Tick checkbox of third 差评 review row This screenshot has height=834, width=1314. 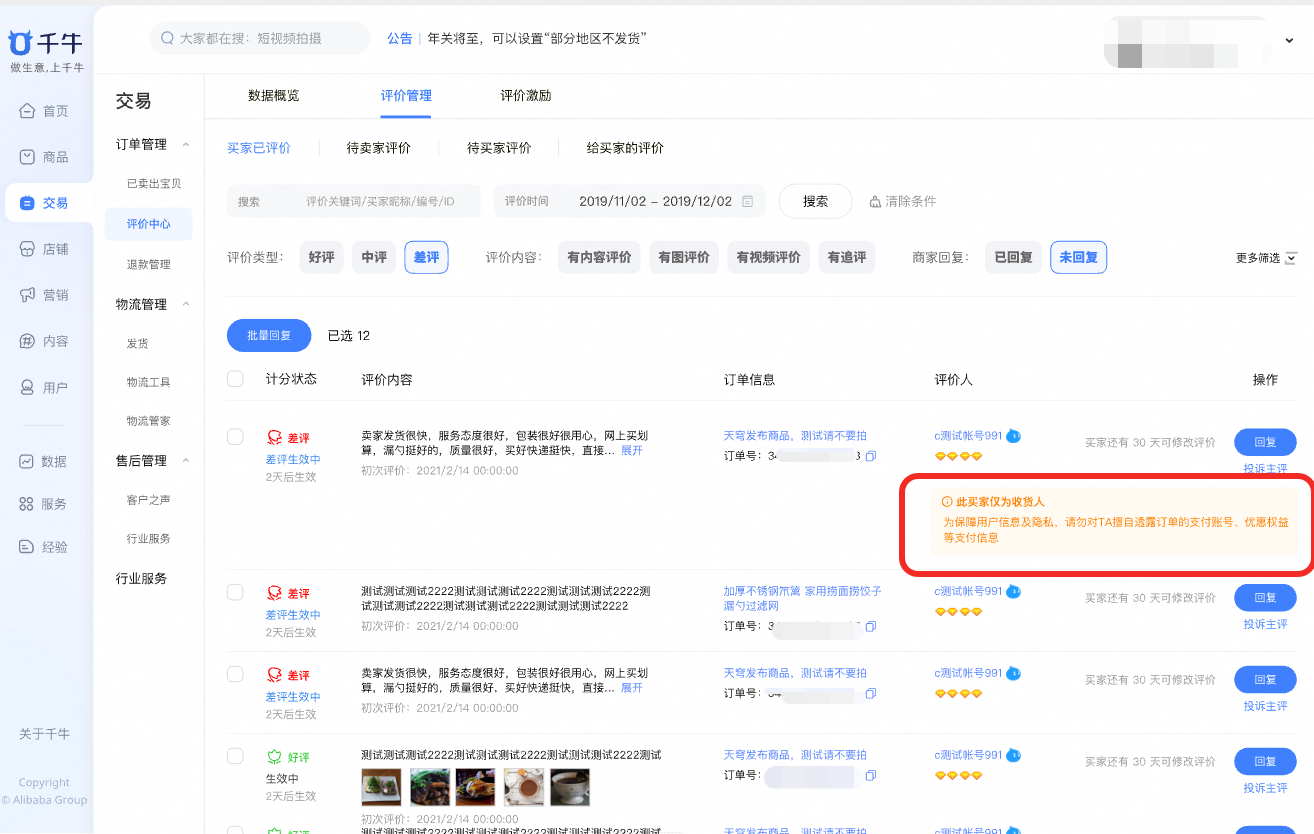(x=235, y=674)
